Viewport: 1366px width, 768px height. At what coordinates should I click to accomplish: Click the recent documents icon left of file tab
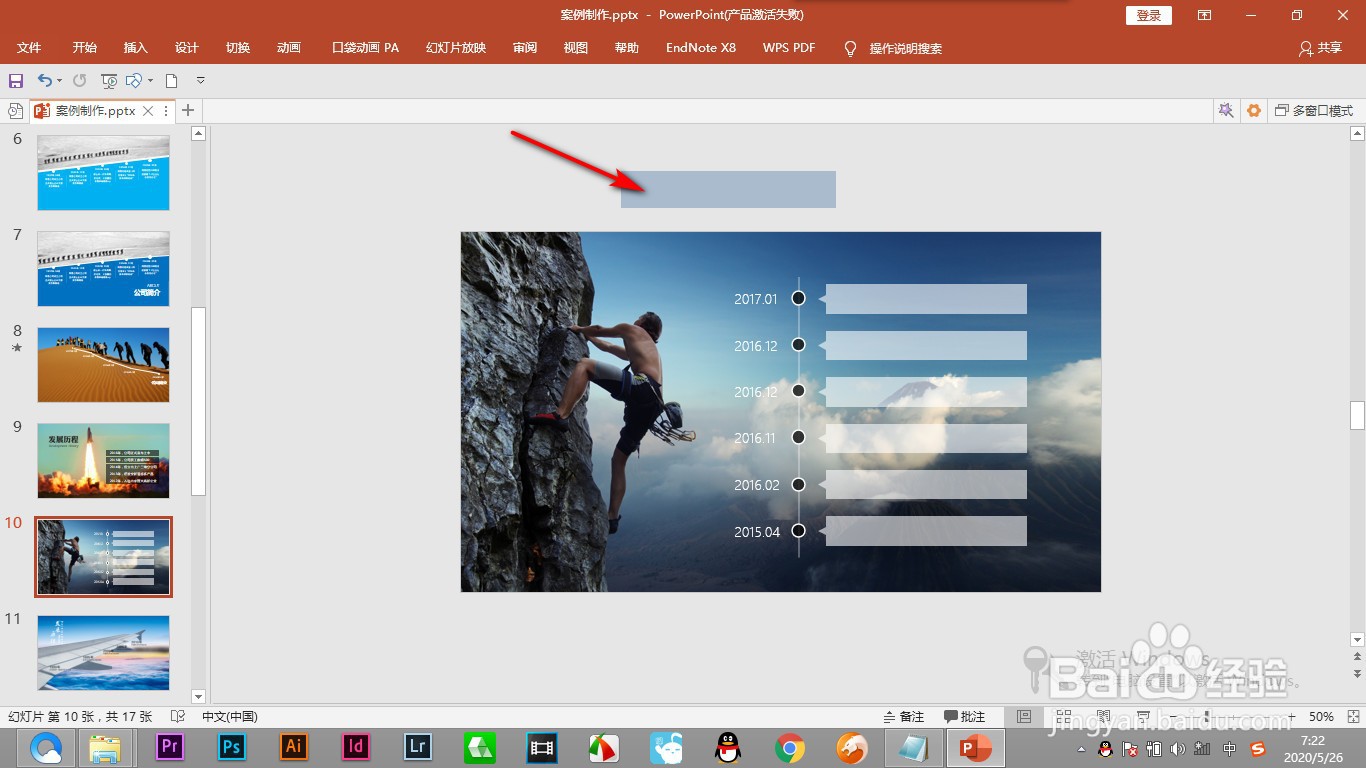(x=15, y=111)
